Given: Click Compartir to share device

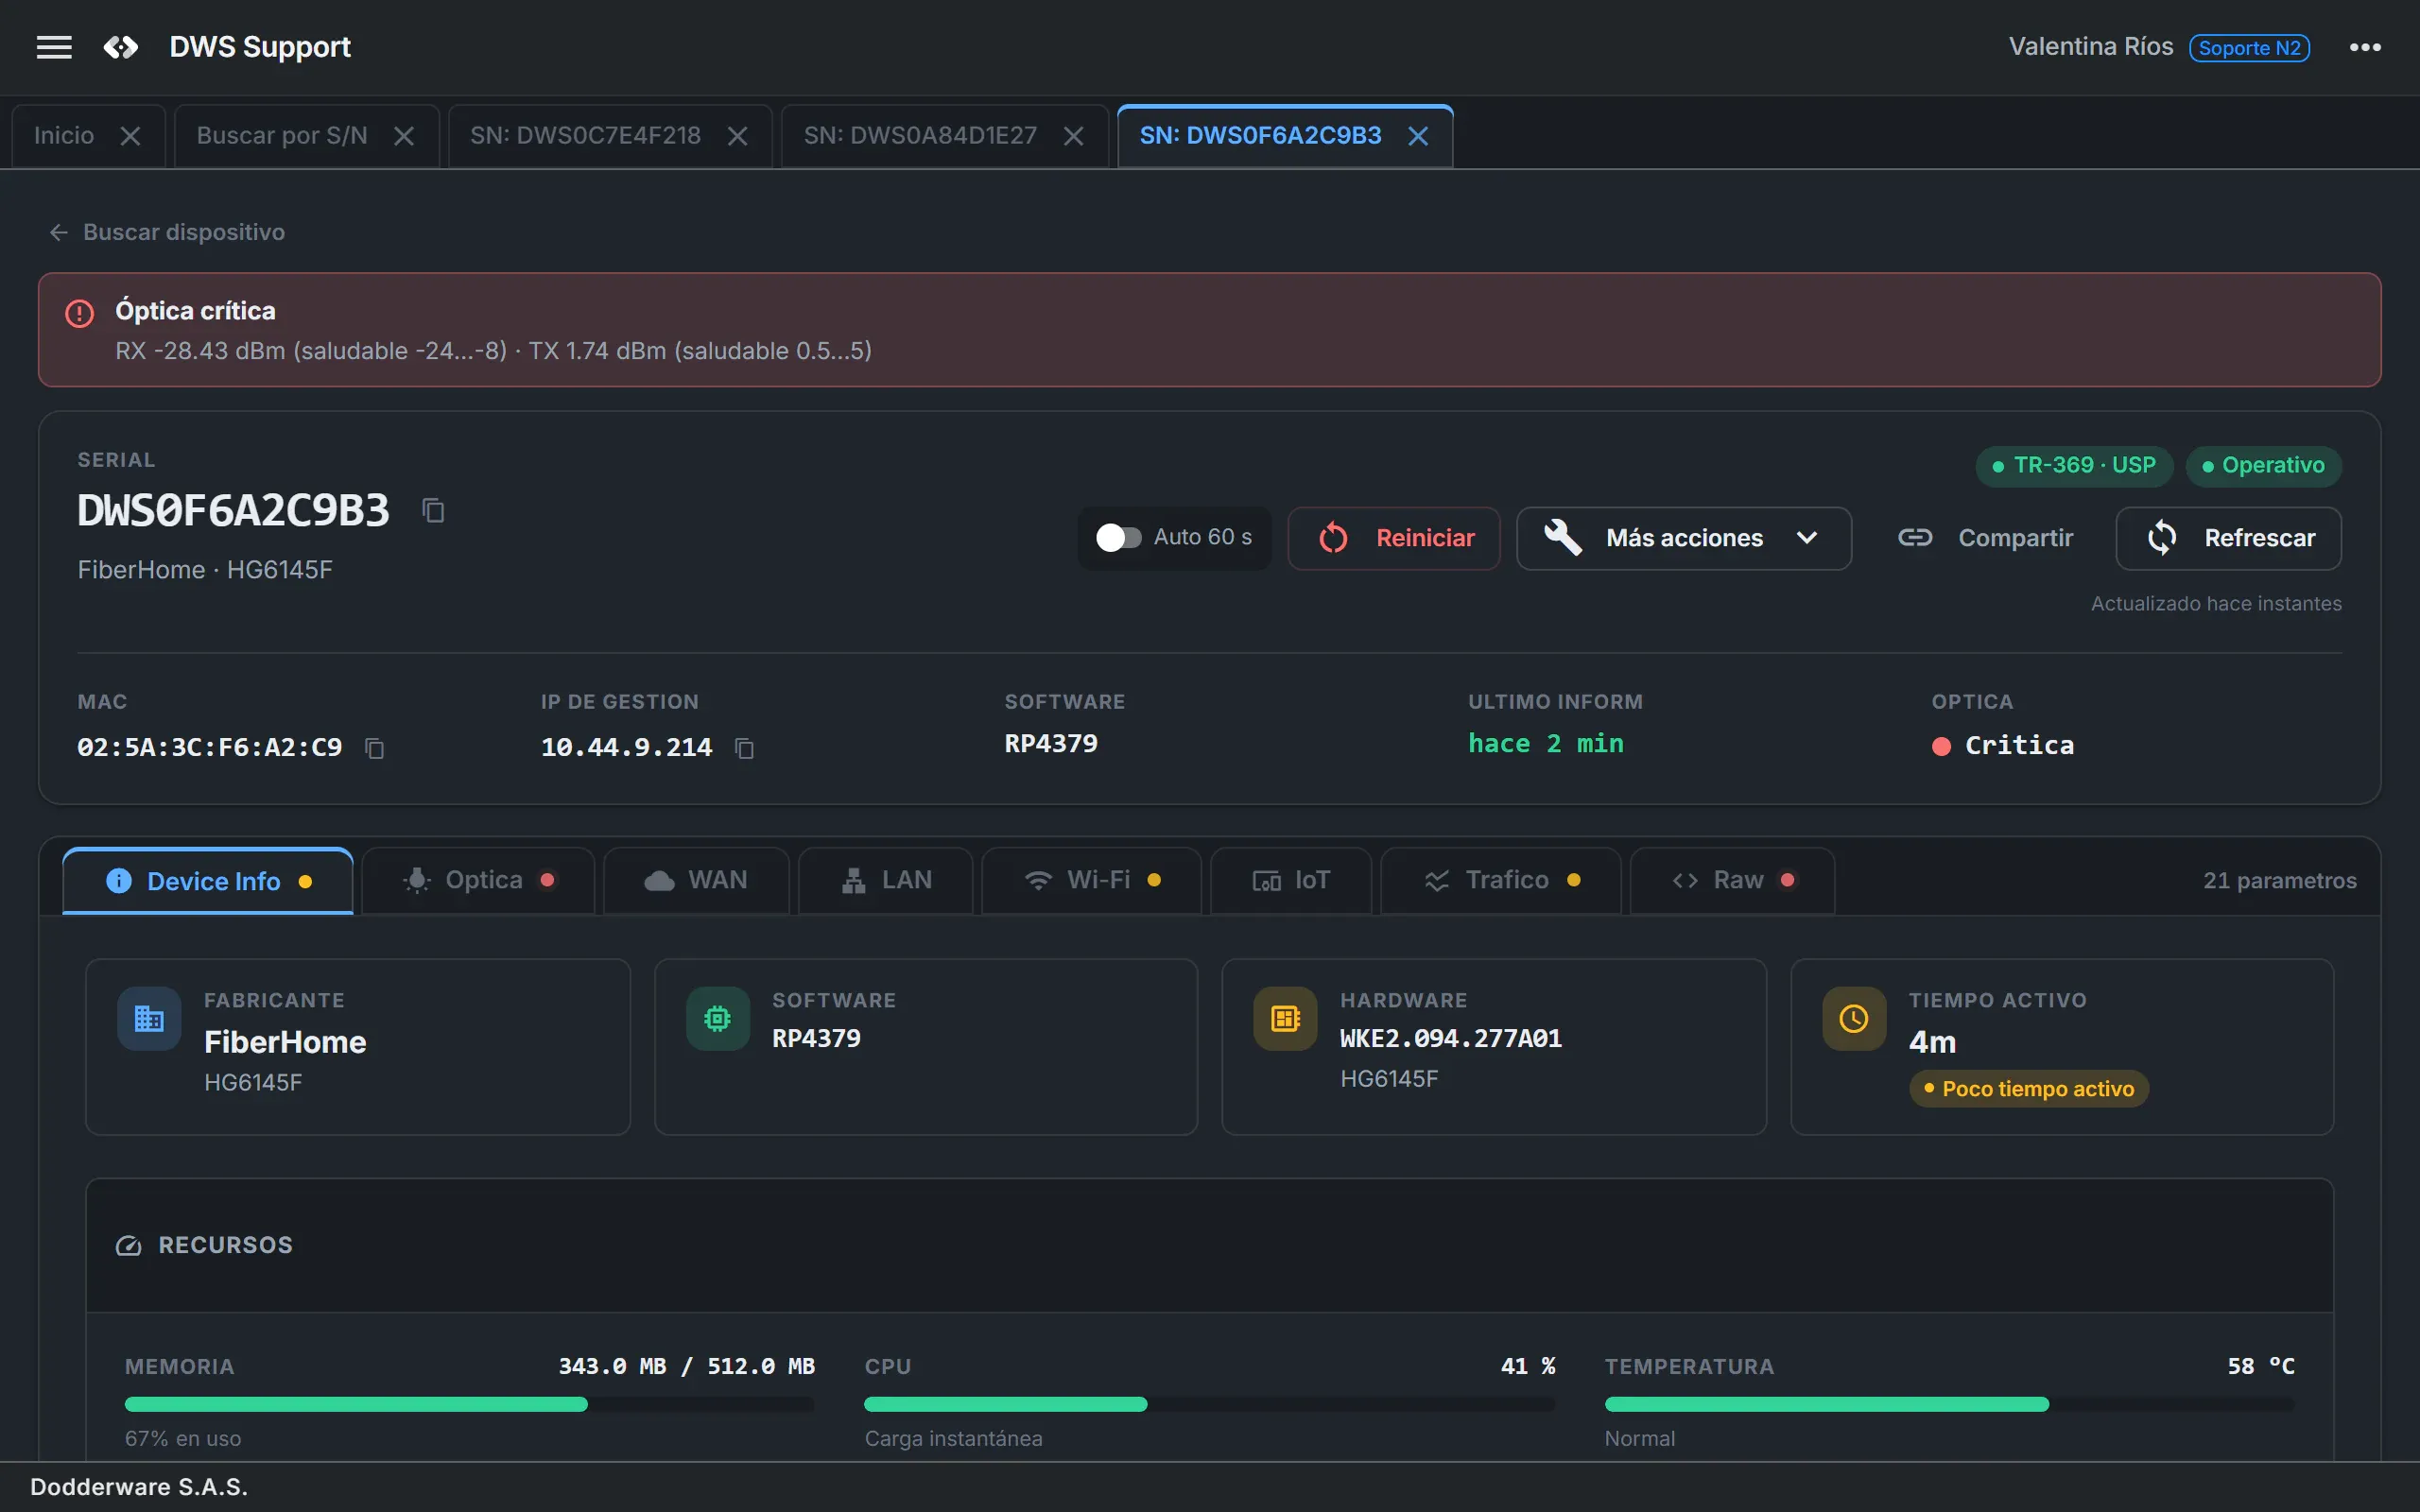Looking at the screenshot, I should 1985,538.
